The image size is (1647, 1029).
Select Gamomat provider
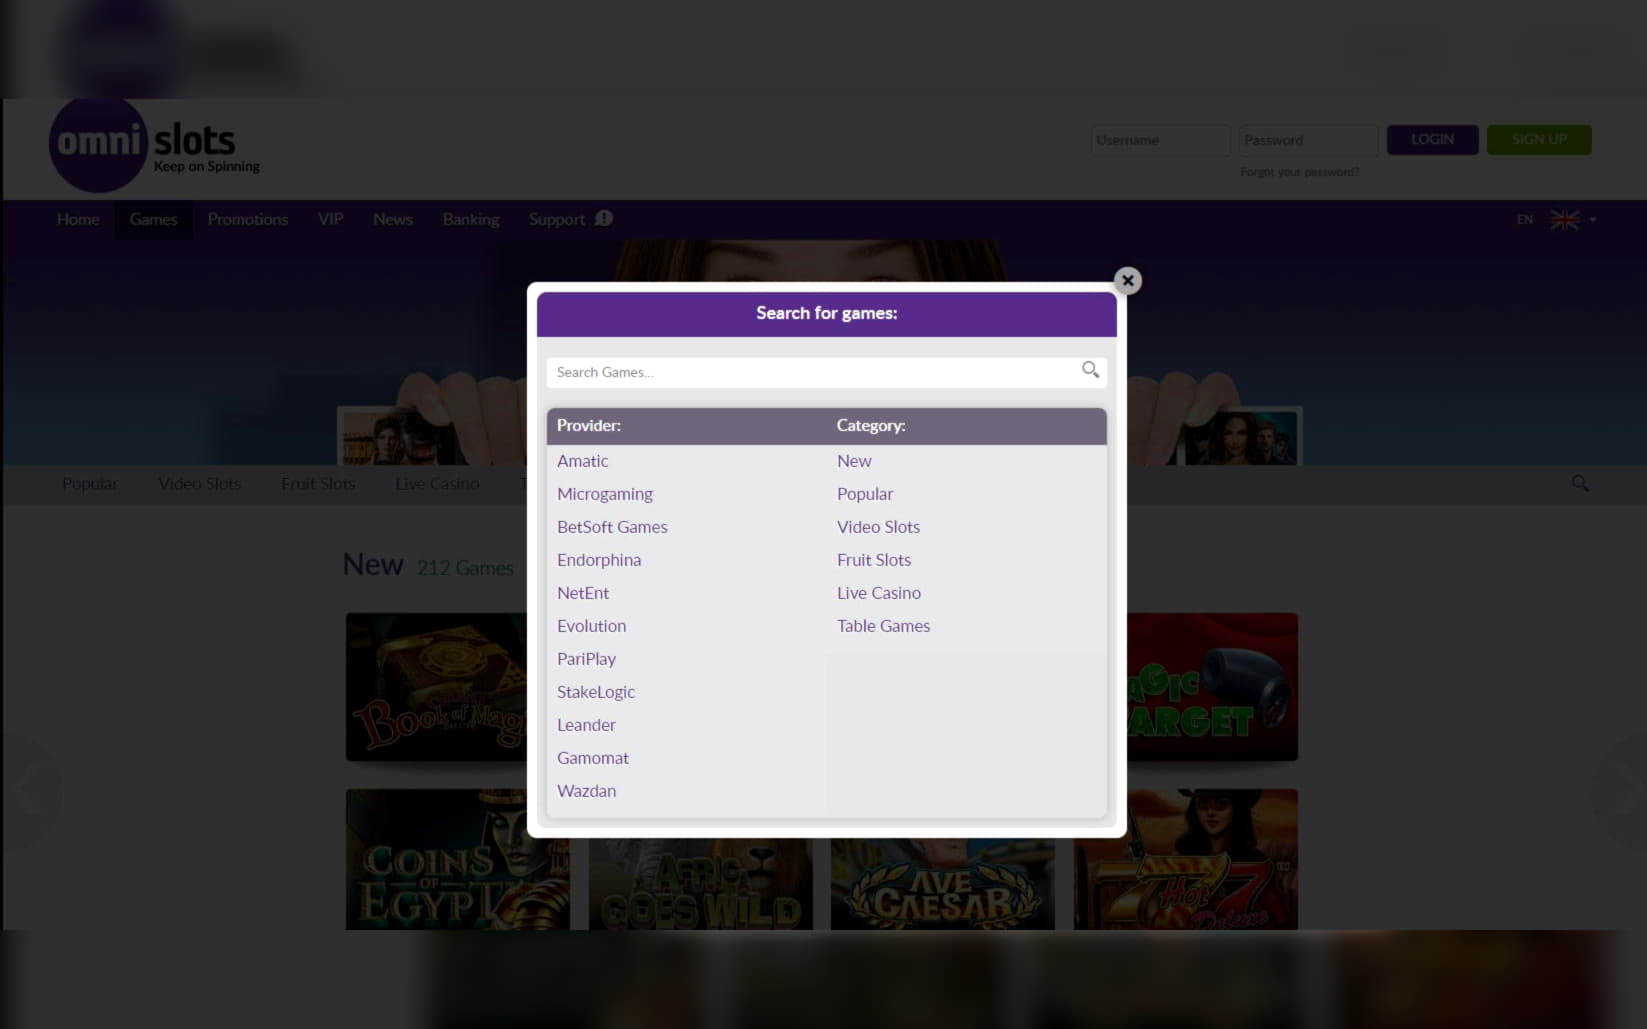[593, 758]
